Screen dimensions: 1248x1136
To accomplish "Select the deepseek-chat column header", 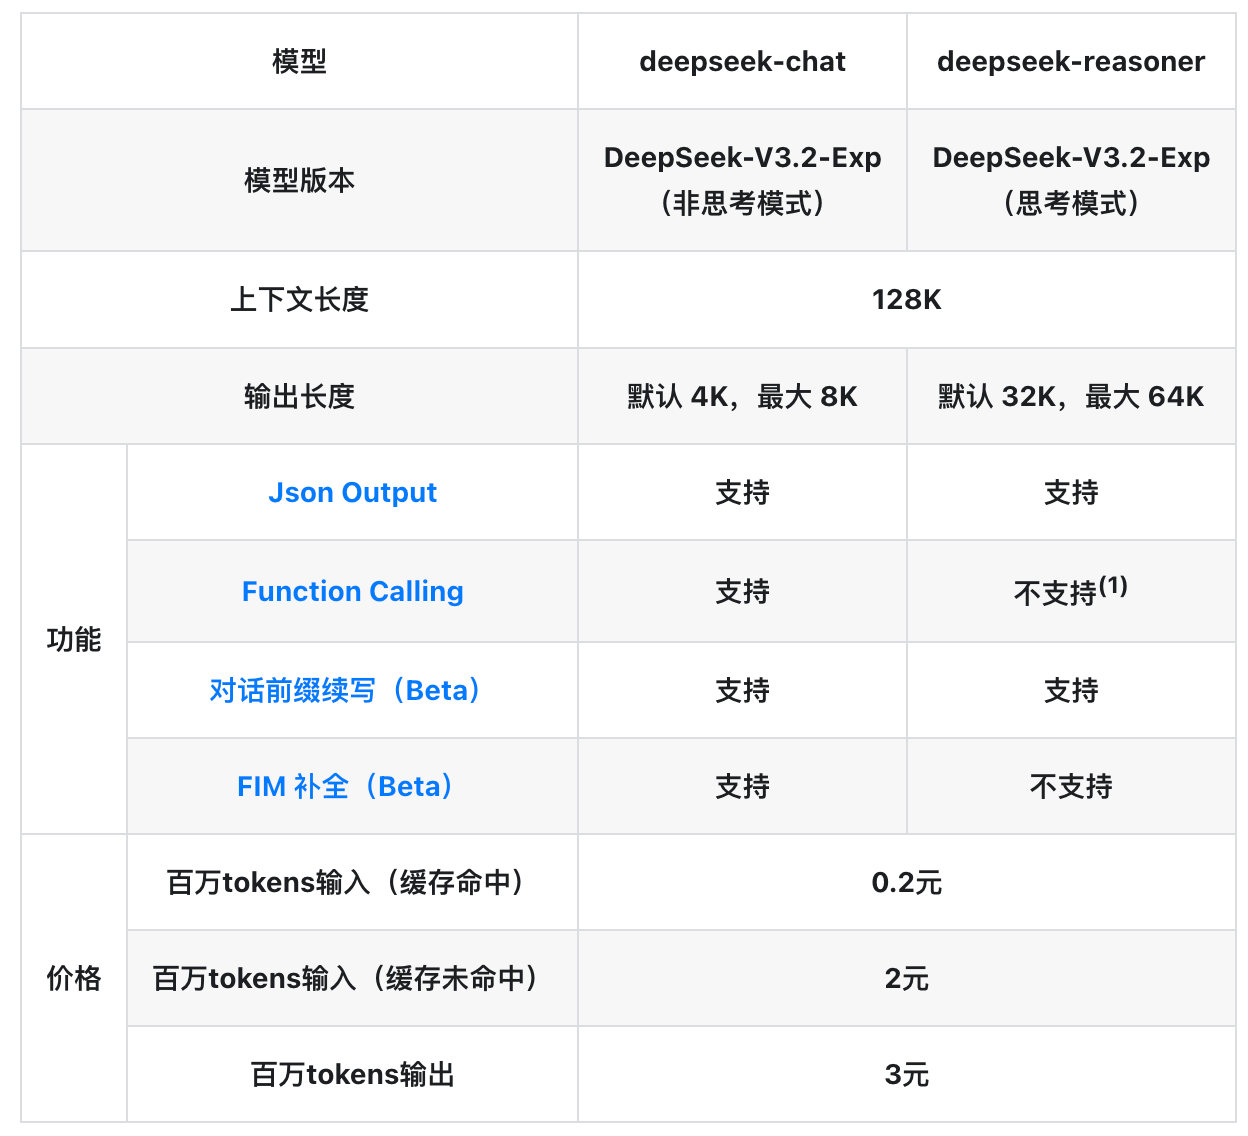I will click(742, 61).
